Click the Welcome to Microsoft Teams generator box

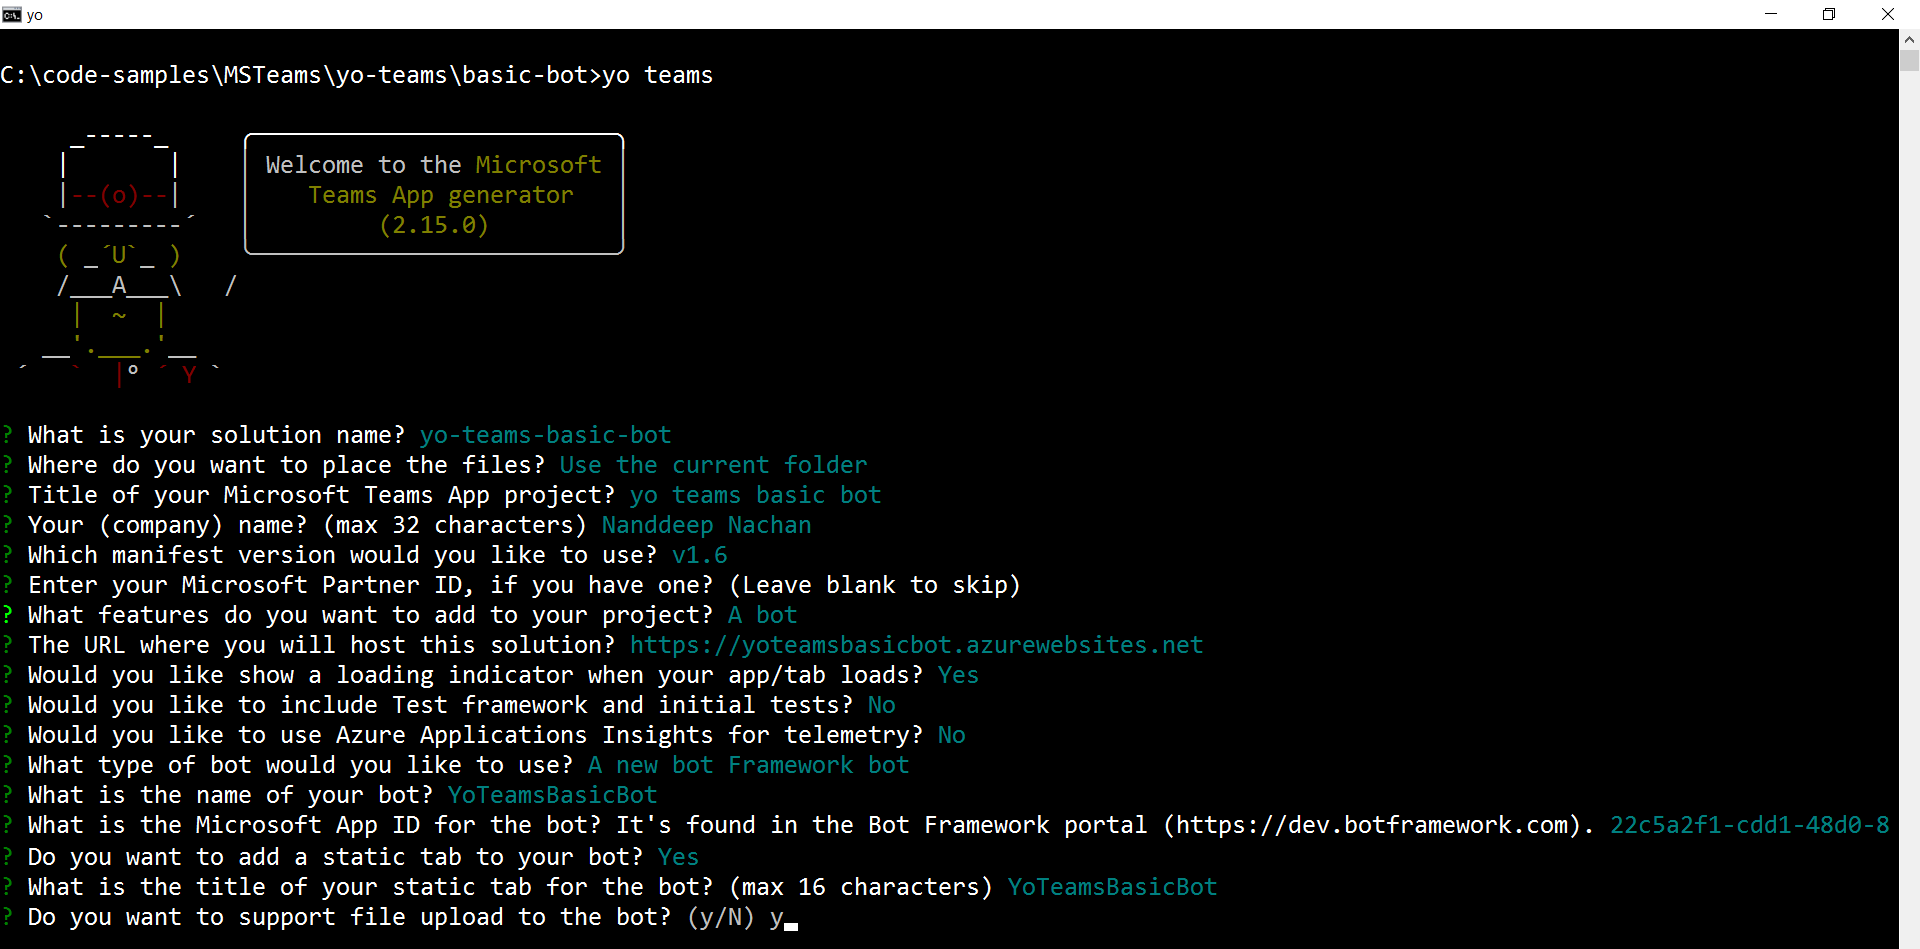[x=434, y=194]
